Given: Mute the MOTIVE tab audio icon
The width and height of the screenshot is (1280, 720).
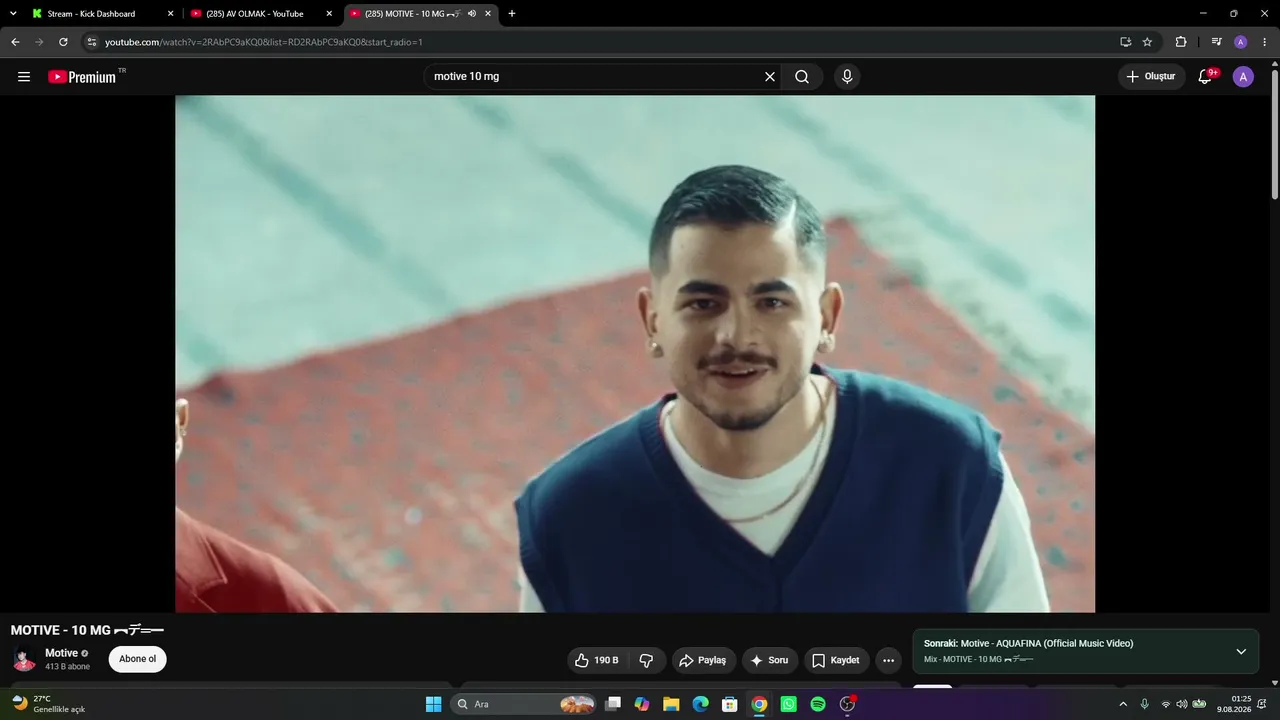Looking at the screenshot, I should click(471, 14).
